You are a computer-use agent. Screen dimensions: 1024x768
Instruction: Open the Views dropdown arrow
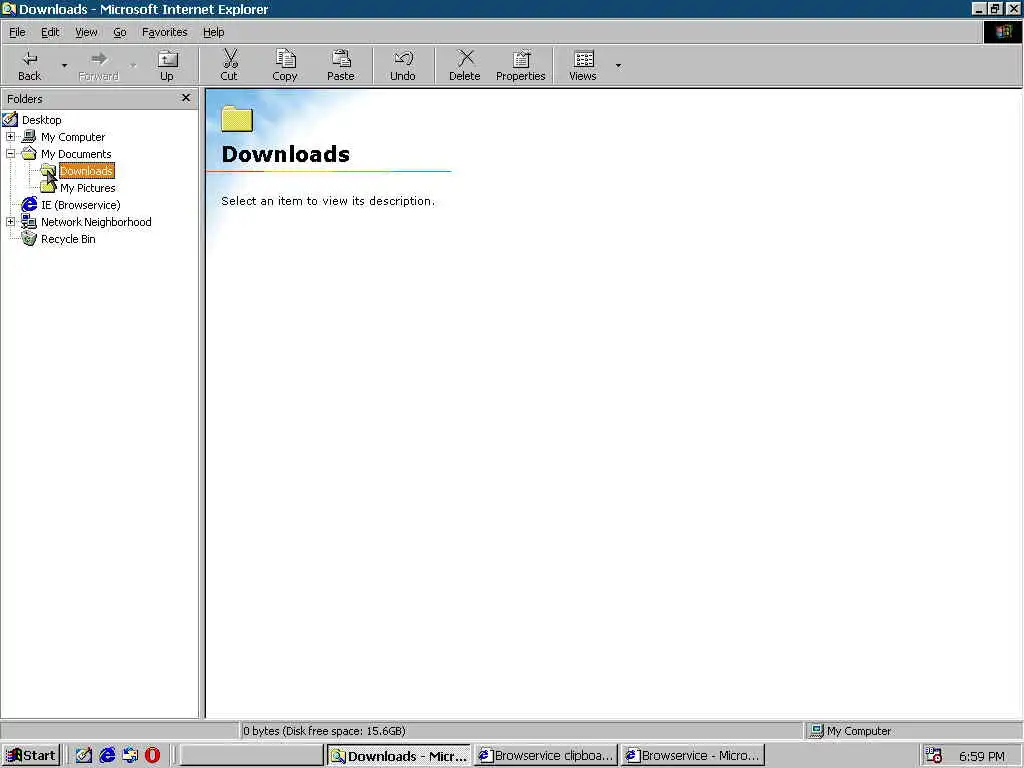point(618,65)
